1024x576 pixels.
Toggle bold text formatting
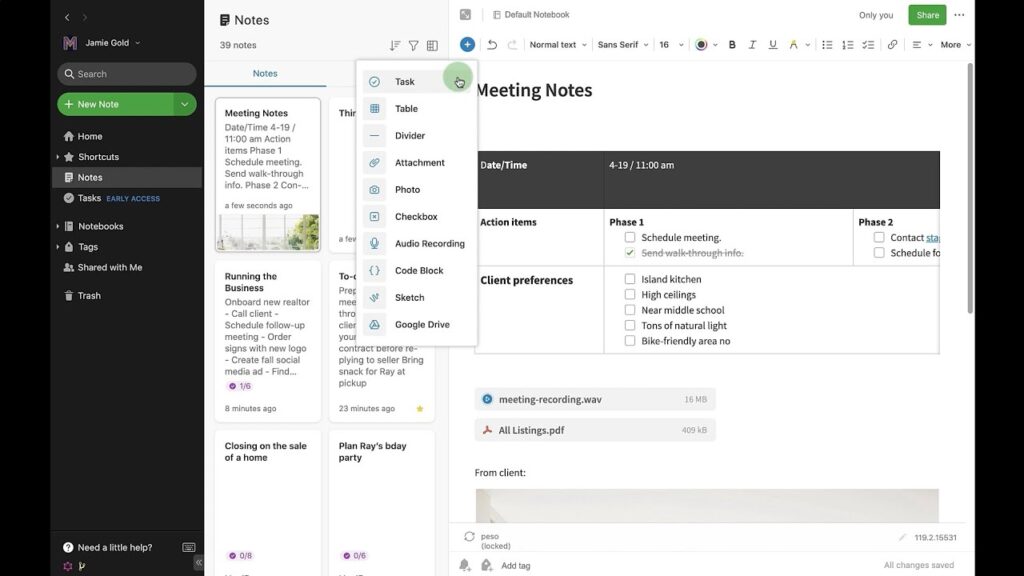[x=732, y=45]
